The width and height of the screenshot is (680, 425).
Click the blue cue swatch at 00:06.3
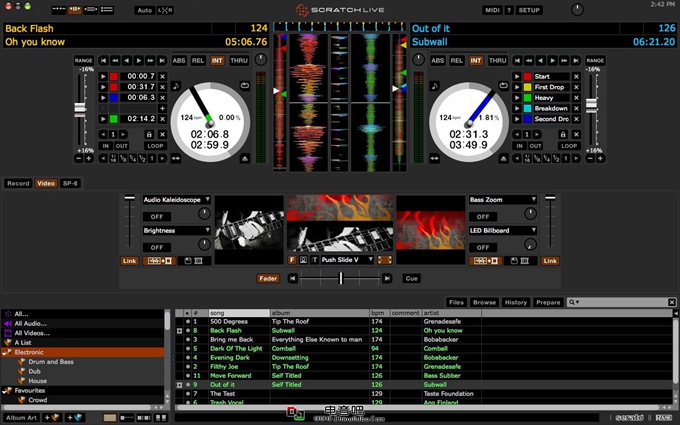click(x=113, y=98)
